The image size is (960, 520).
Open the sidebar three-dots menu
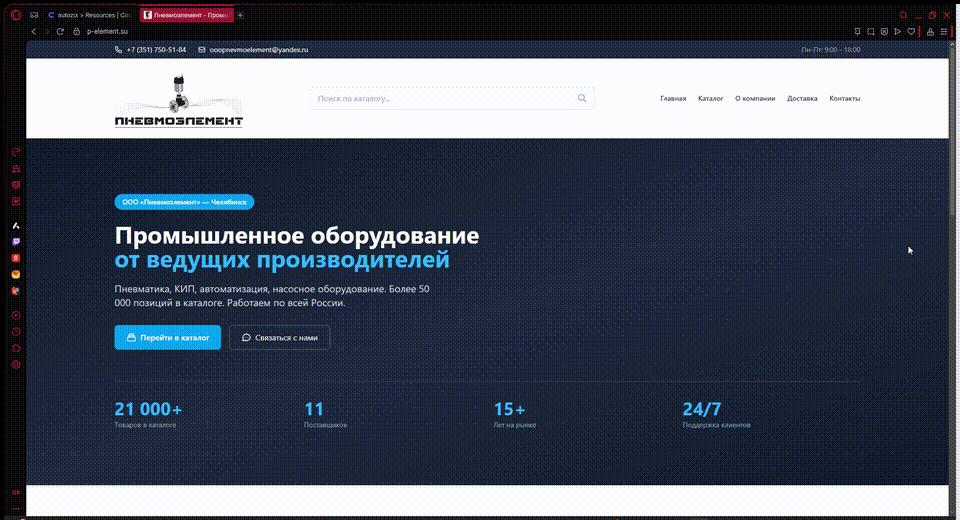tap(16, 508)
